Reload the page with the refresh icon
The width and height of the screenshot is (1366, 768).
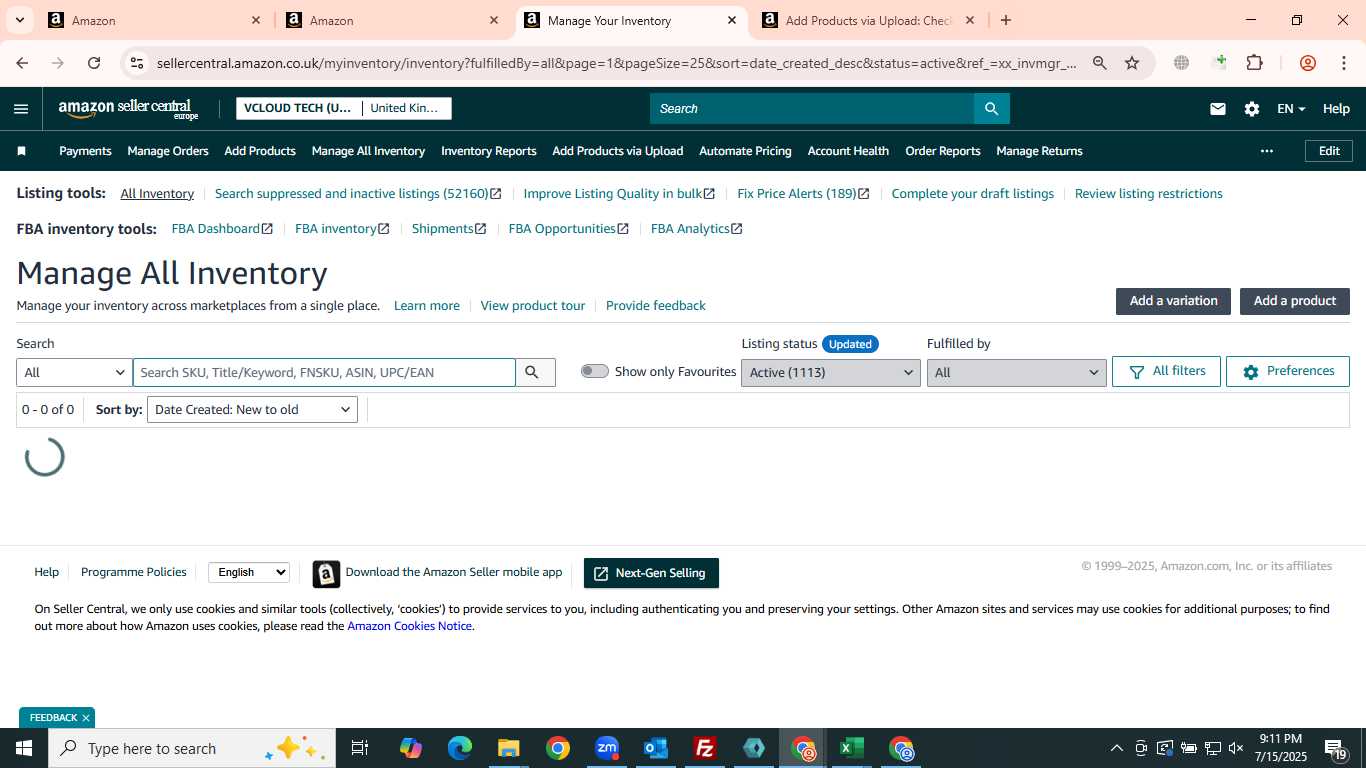94,63
